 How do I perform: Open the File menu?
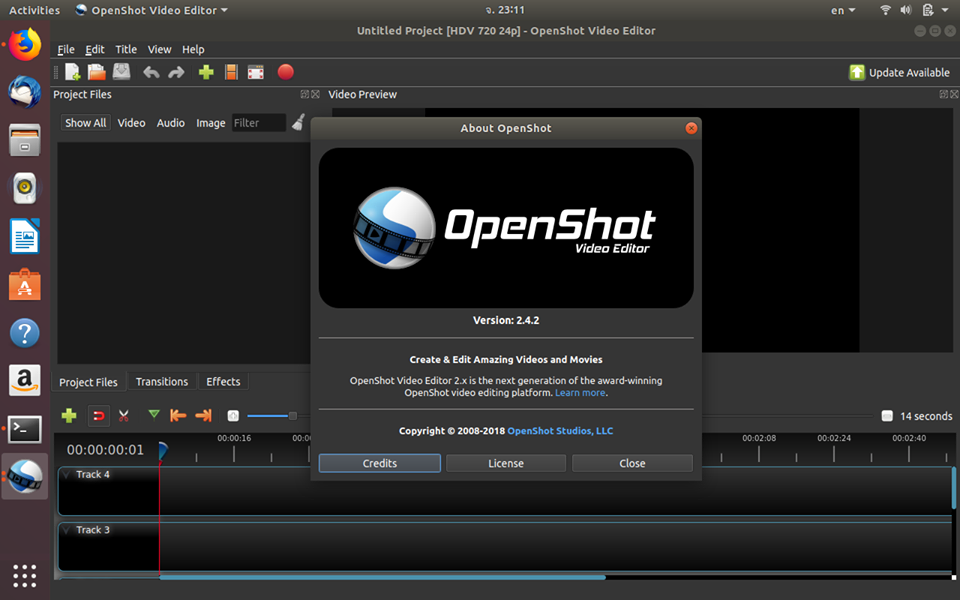(66, 50)
